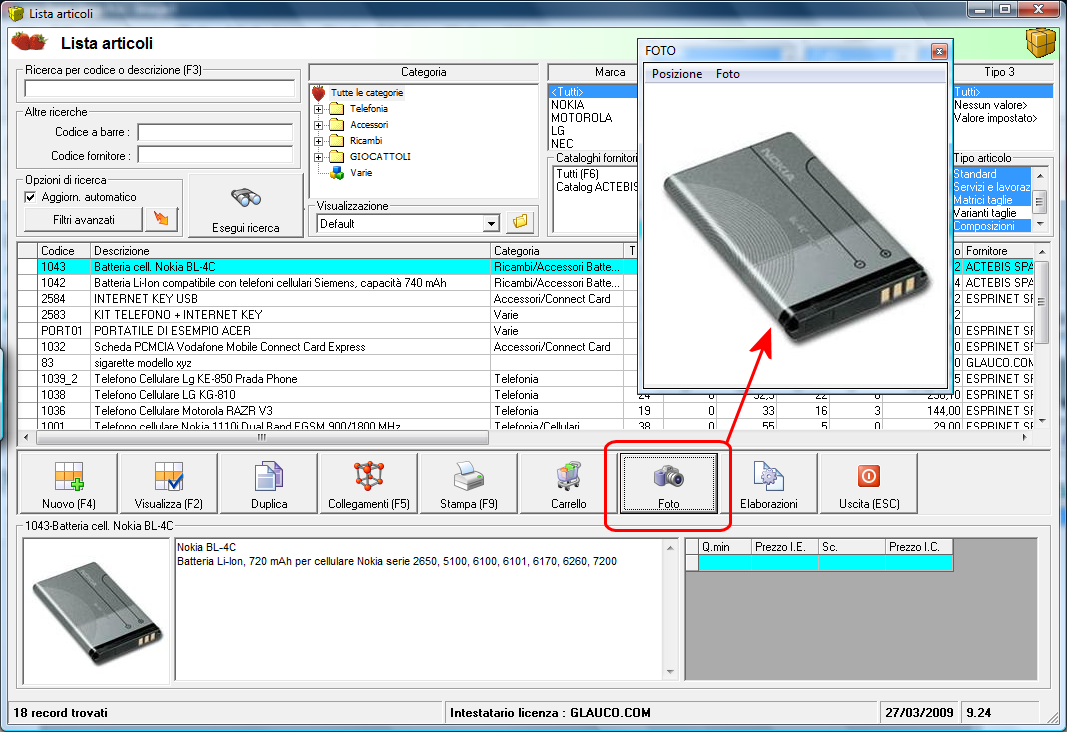Click the Foto camera icon
1067x732 pixels.
click(x=668, y=476)
